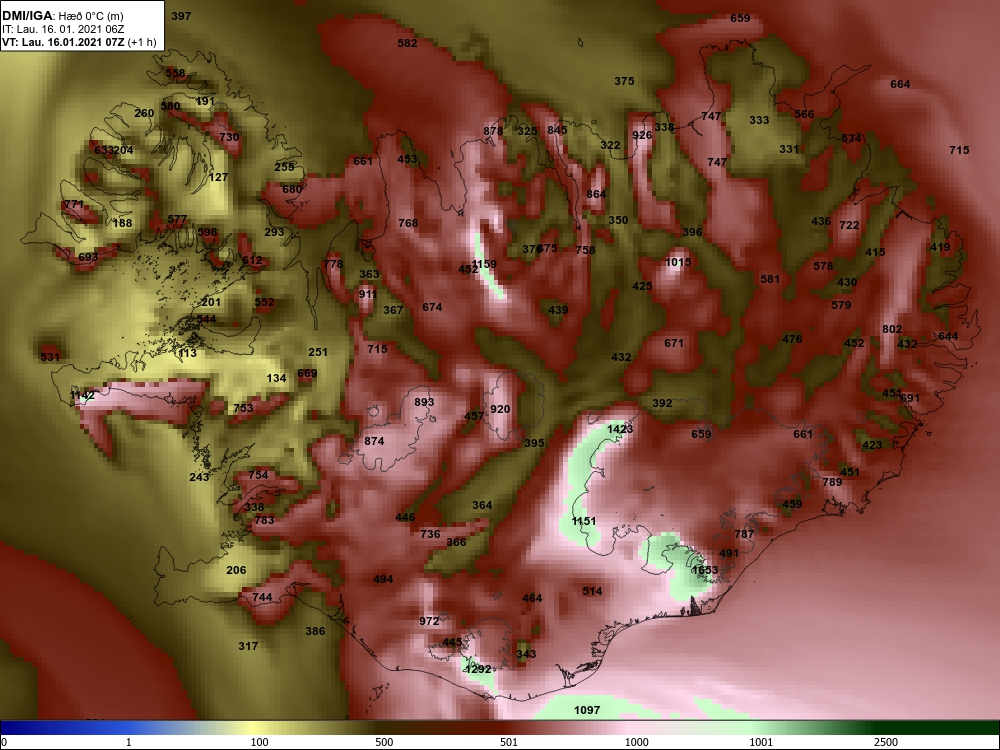This screenshot has width=1000, height=750.
Task: Click the map value 845
Action: (557, 130)
